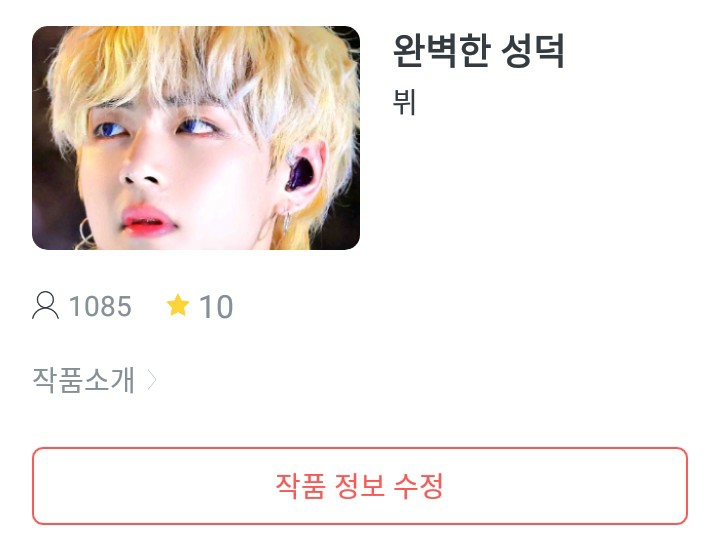Tap the word 성덕 in the title
Viewport: 720px width, 540px height.
coord(532,51)
